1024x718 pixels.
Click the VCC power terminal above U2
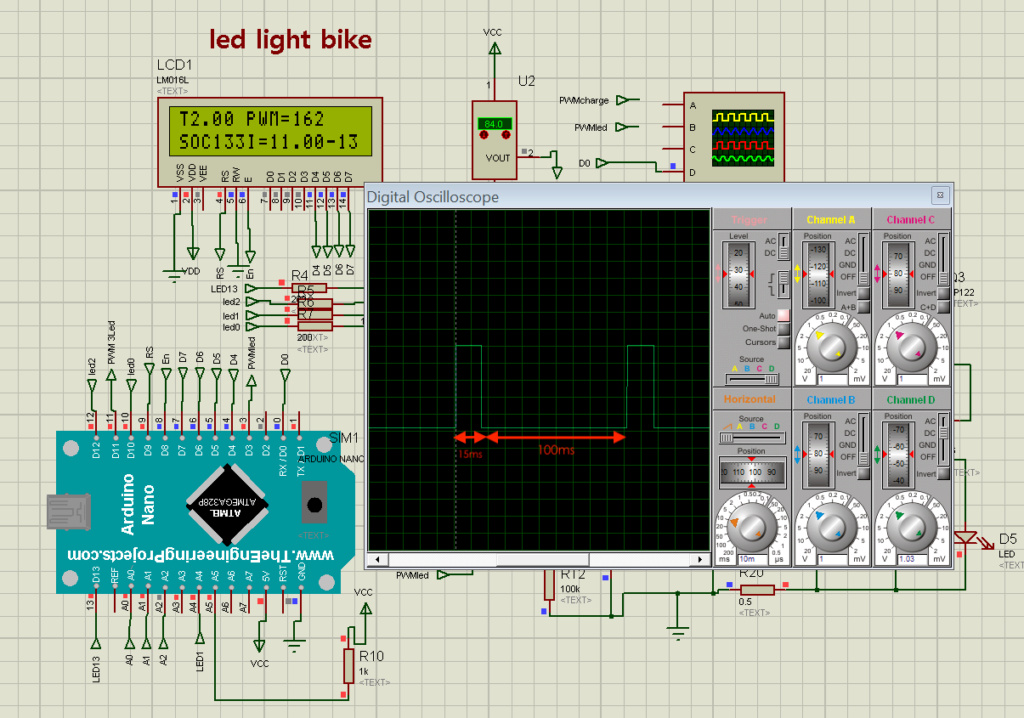click(494, 49)
